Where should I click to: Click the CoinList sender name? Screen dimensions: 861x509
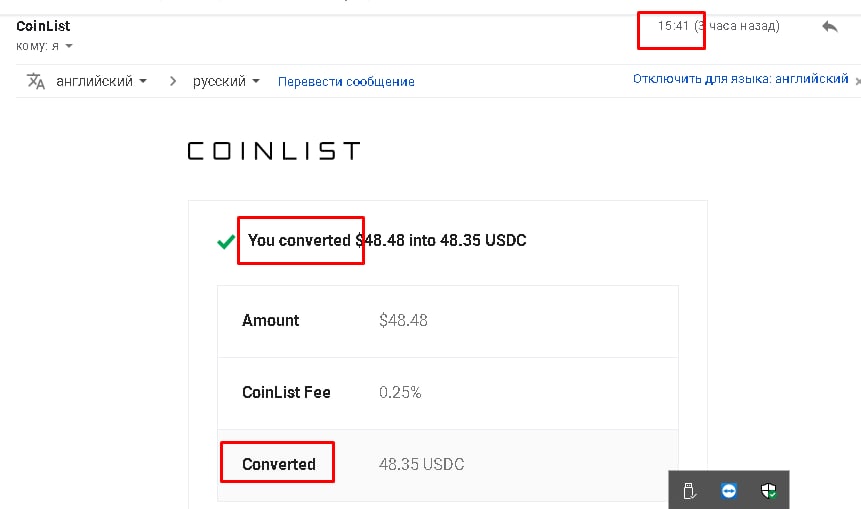coord(43,26)
